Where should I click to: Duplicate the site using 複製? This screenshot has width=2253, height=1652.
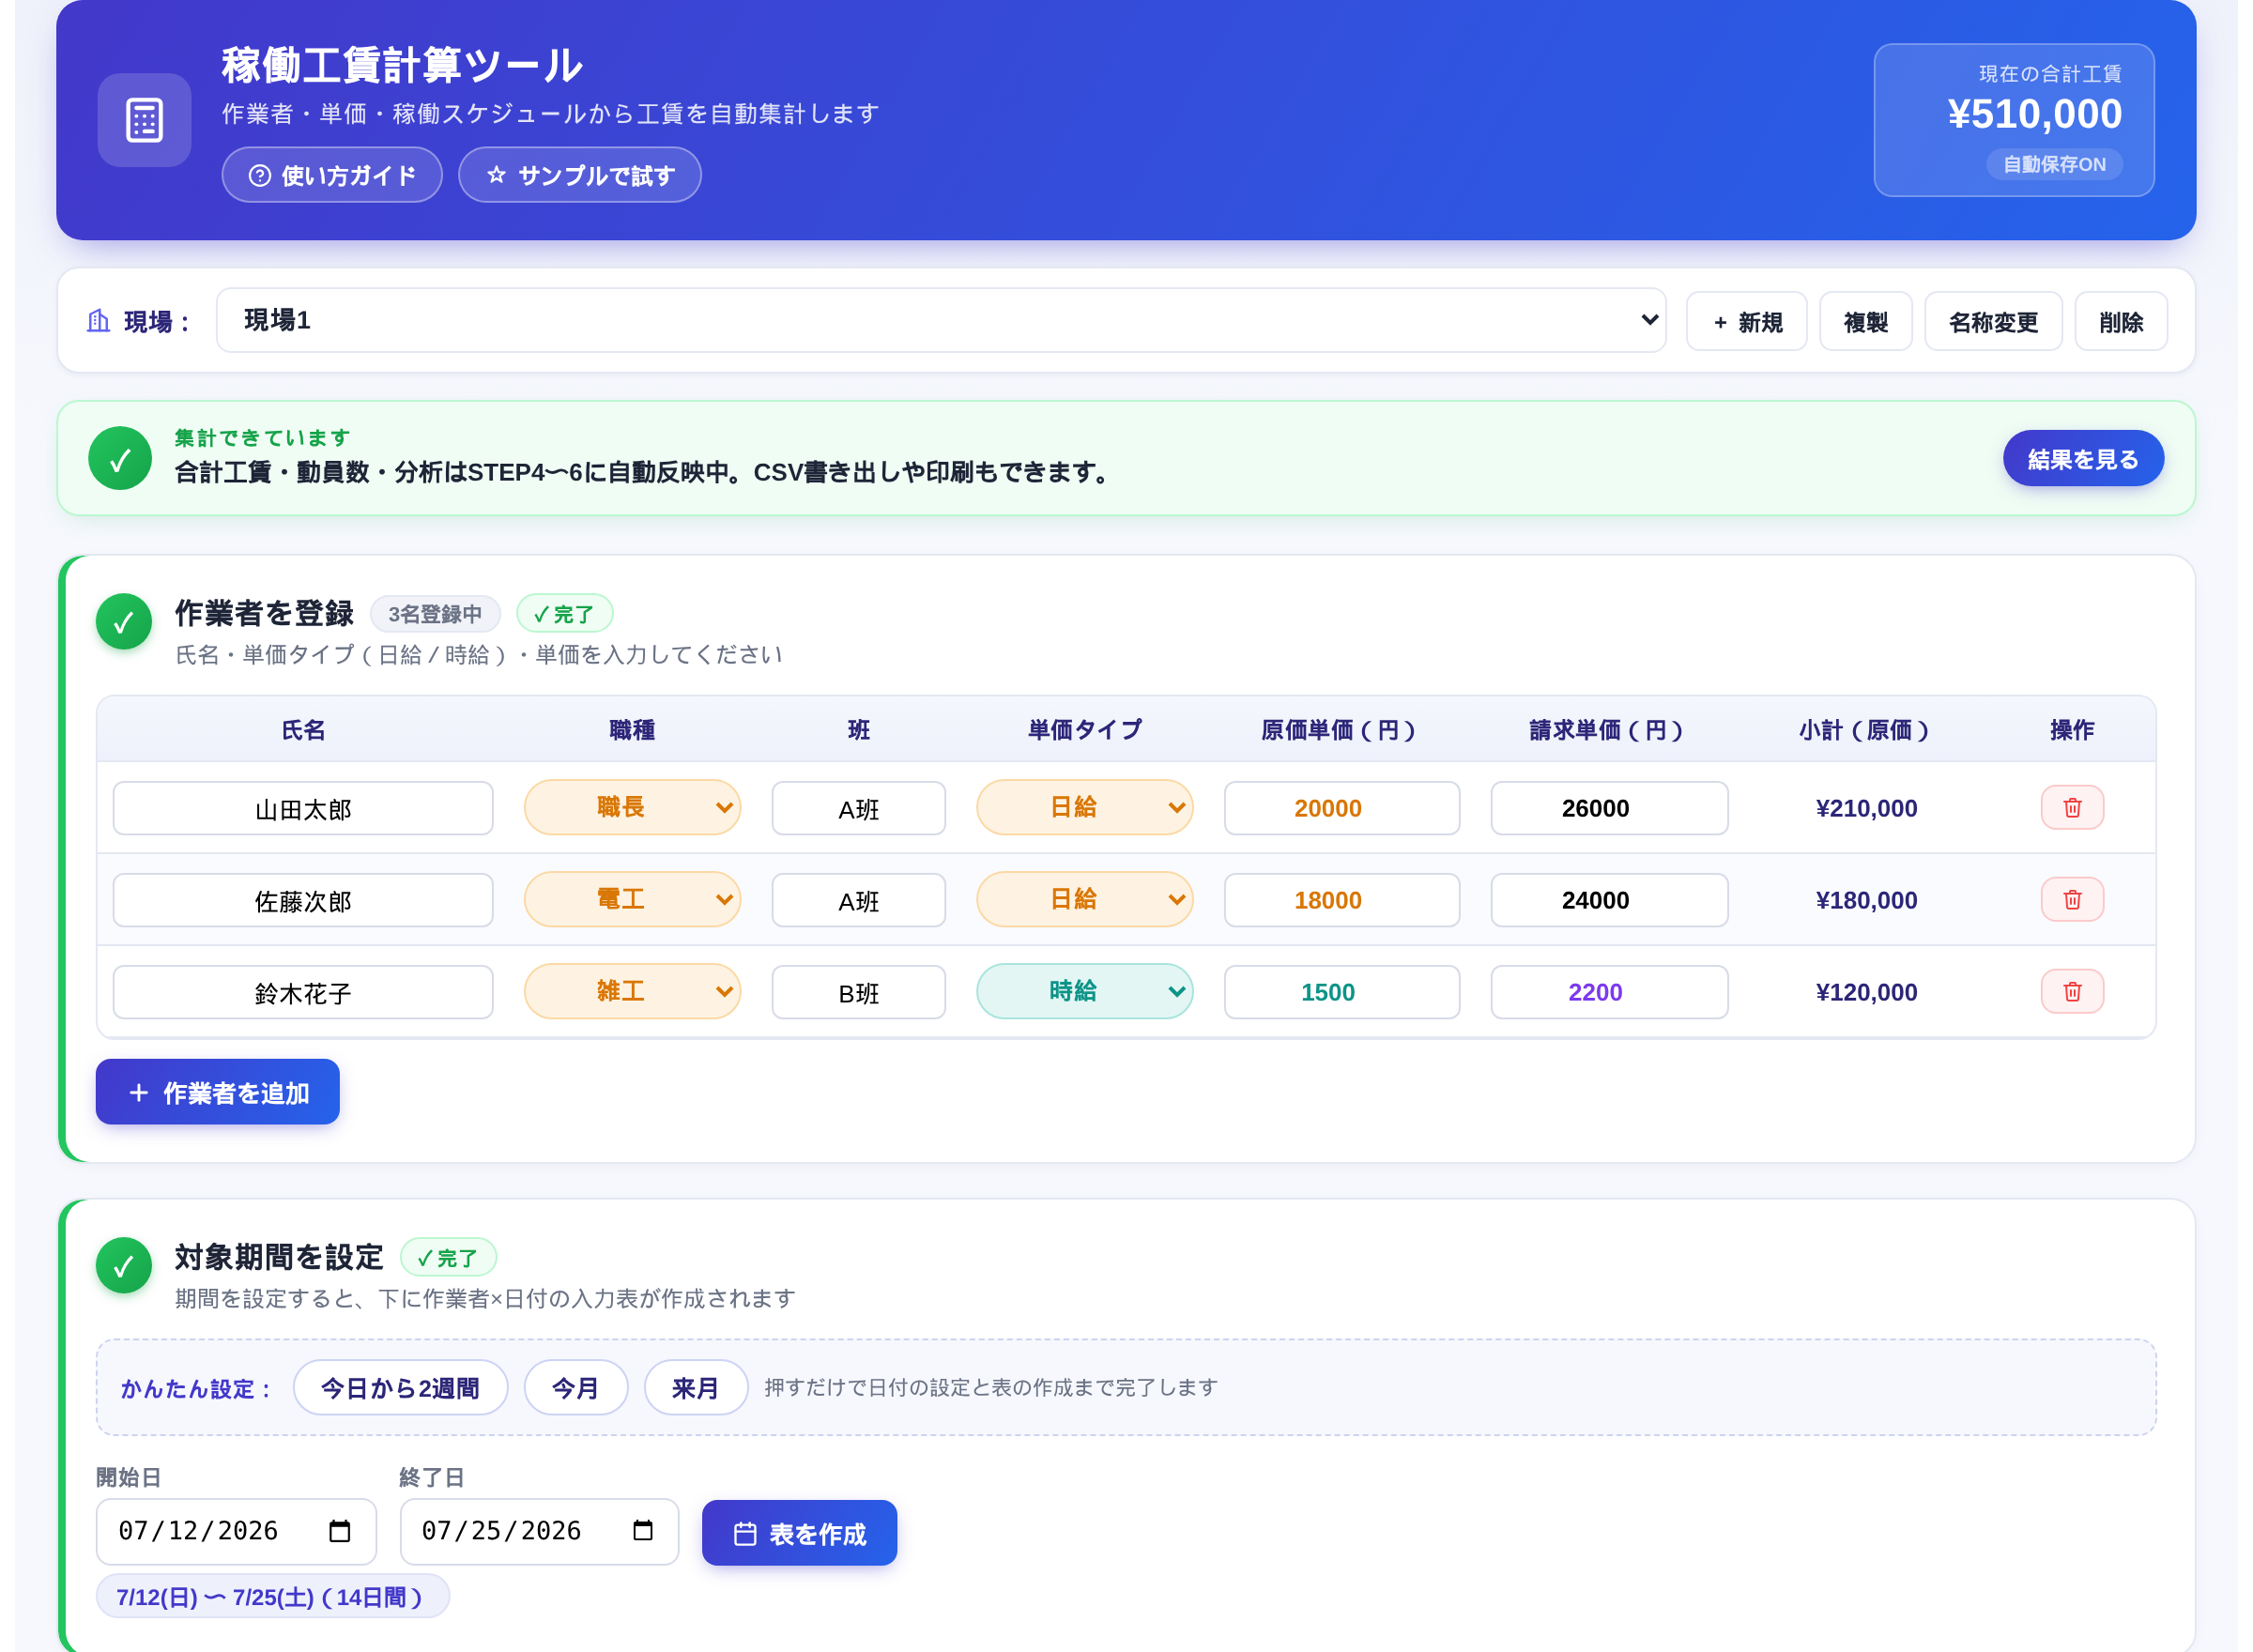point(1865,322)
